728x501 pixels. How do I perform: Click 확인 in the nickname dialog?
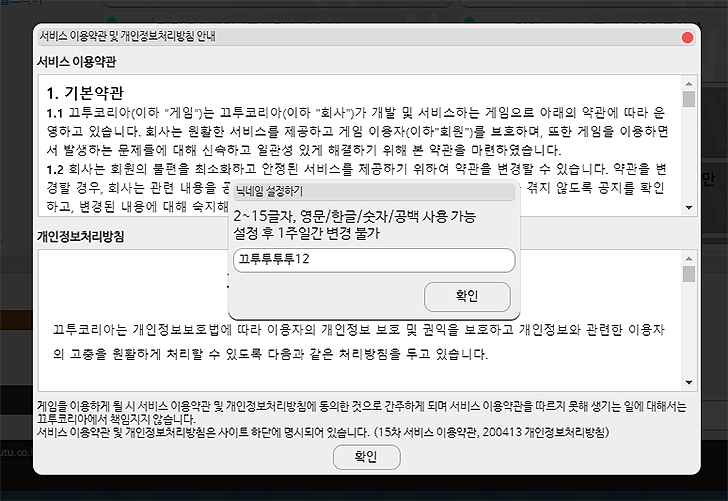click(467, 296)
